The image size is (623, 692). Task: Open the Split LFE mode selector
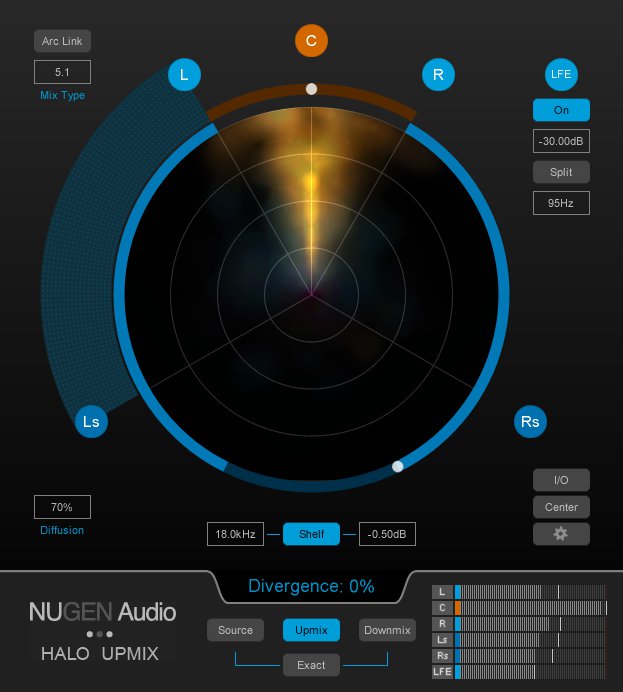point(561,172)
